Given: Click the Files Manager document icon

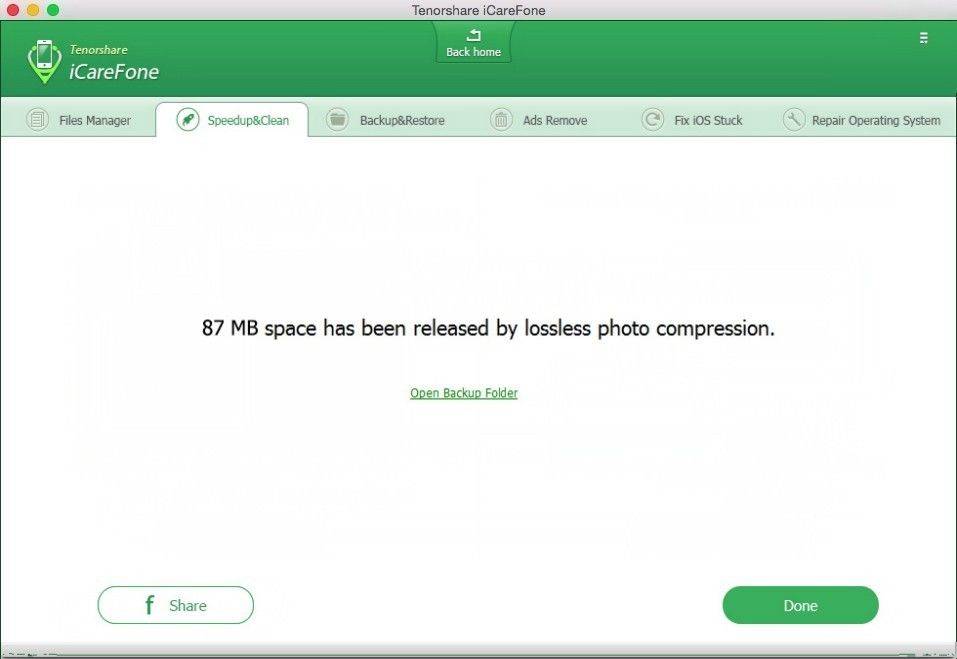Looking at the screenshot, I should tap(37, 120).
